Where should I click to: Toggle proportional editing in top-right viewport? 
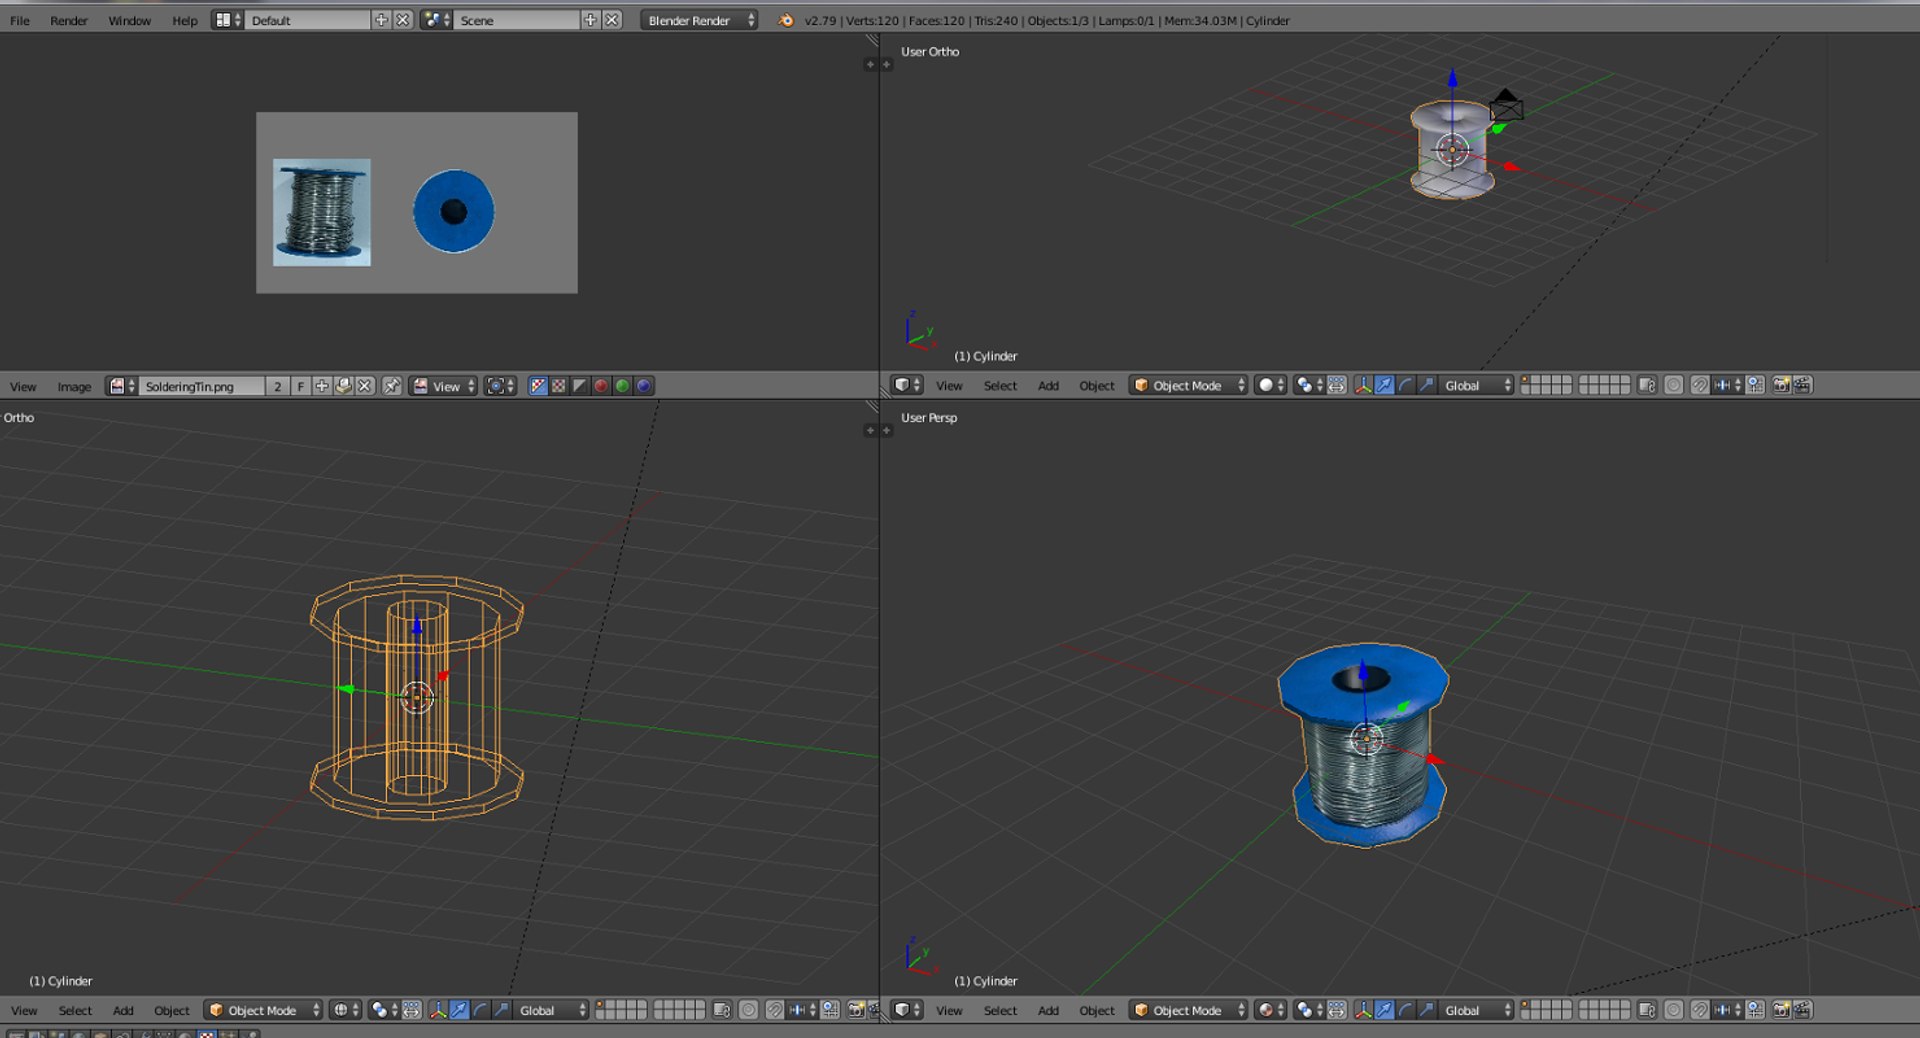coord(1674,385)
